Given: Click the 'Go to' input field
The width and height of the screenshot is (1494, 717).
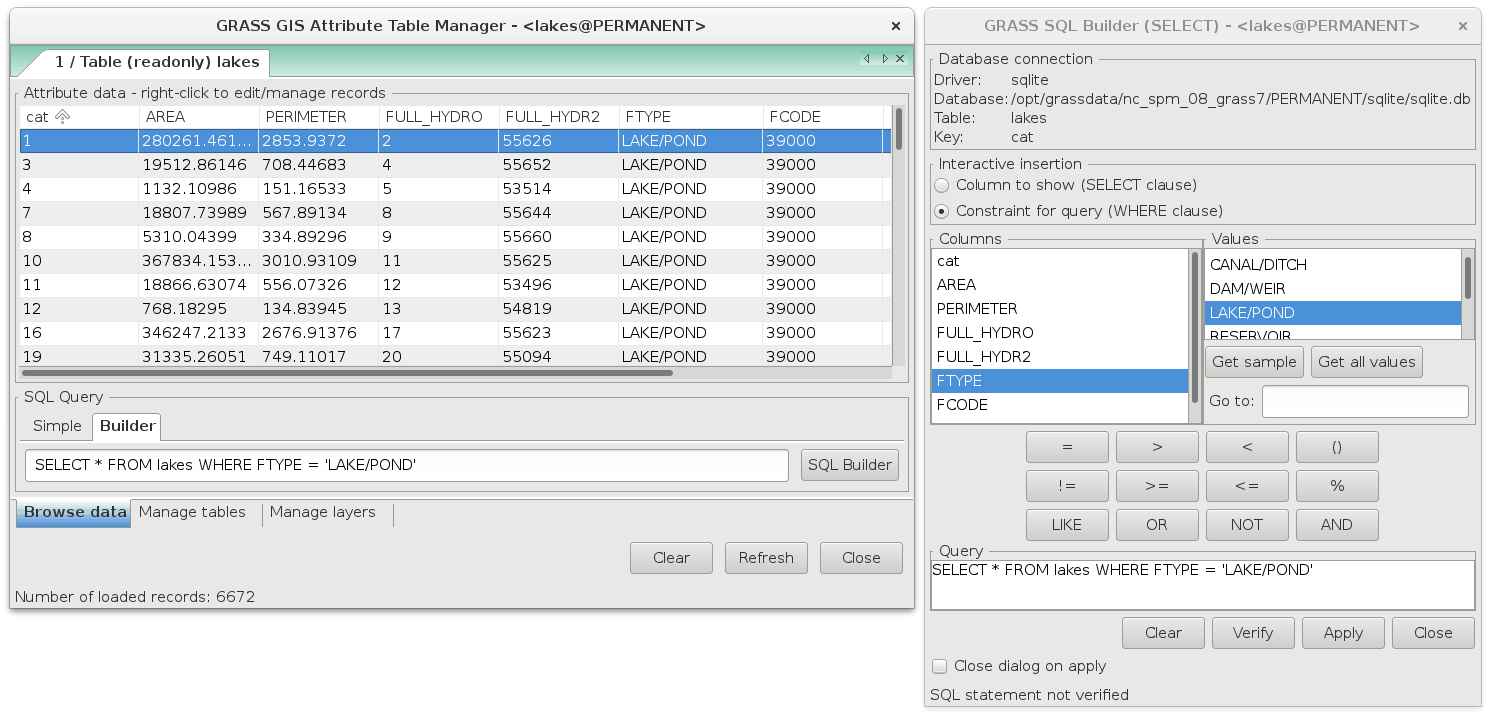Looking at the screenshot, I should pyautogui.click(x=1365, y=401).
